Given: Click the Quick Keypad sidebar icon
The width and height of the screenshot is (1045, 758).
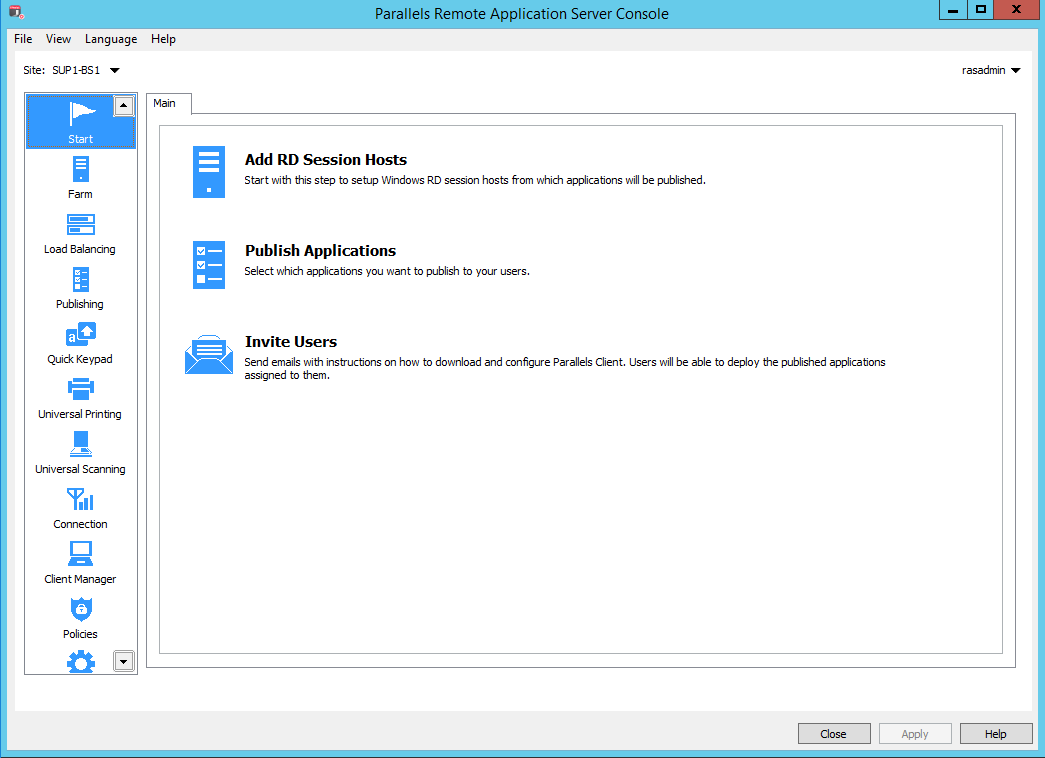Looking at the screenshot, I should (80, 335).
